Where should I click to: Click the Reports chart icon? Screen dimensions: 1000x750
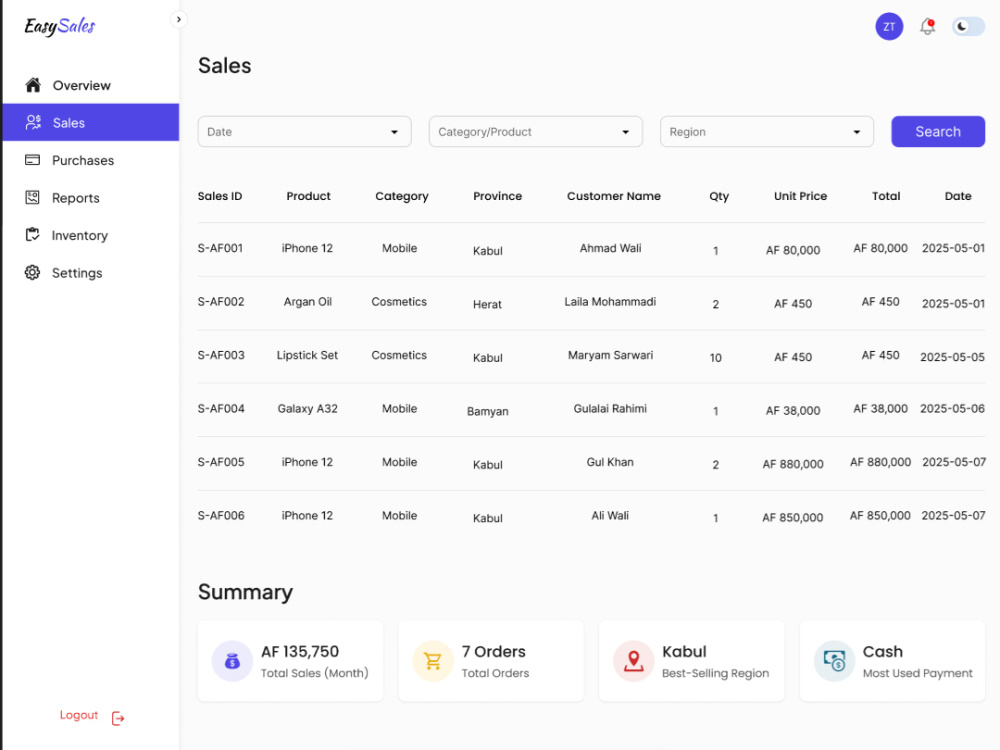33,198
